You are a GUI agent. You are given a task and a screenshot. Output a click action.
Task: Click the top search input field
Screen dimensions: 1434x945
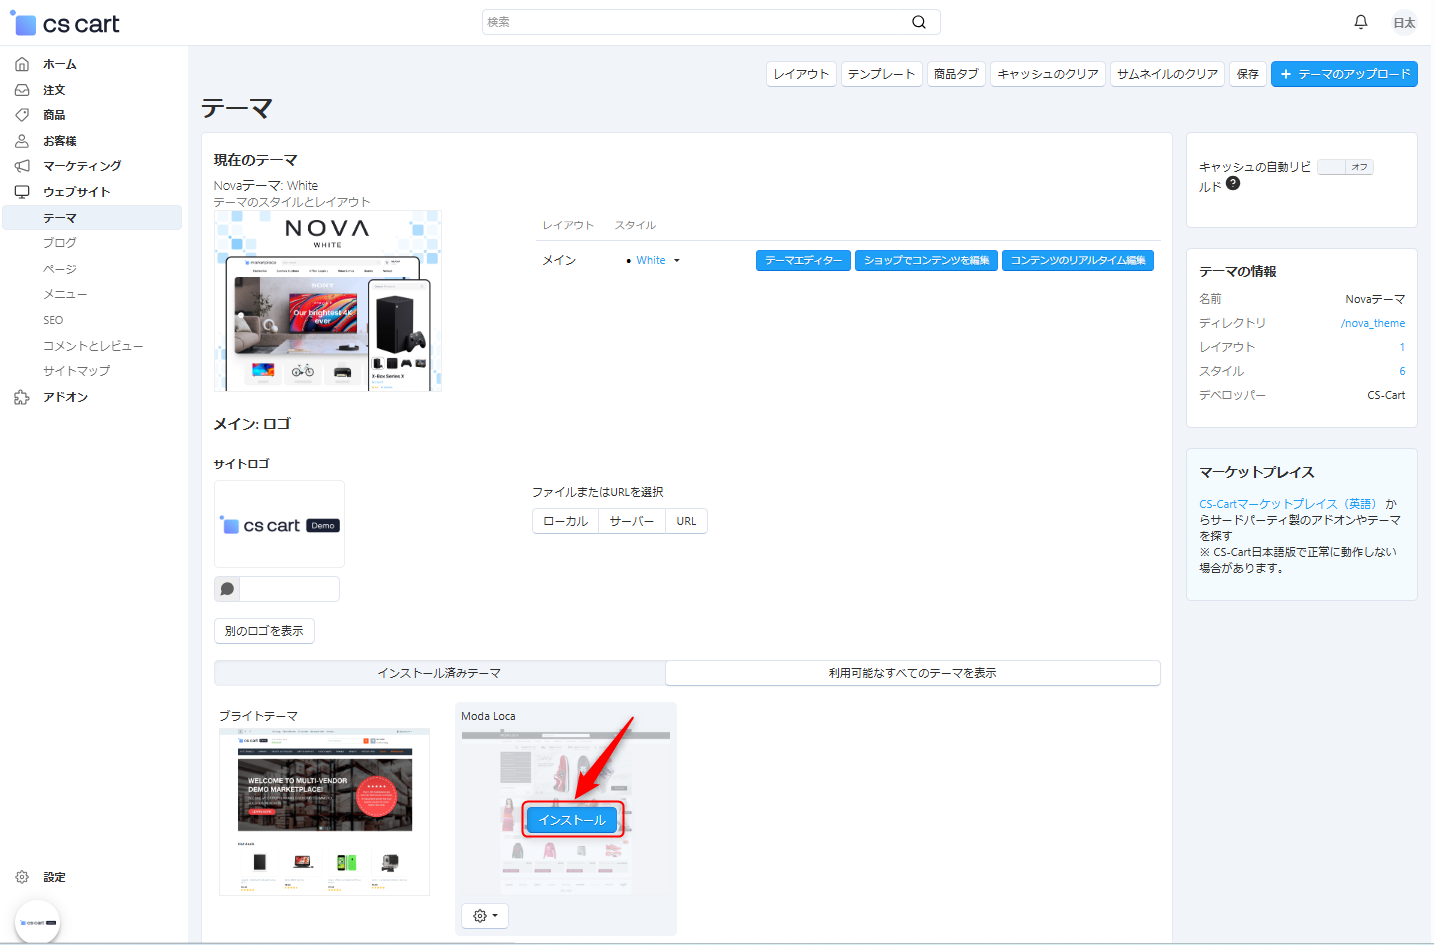695,22
